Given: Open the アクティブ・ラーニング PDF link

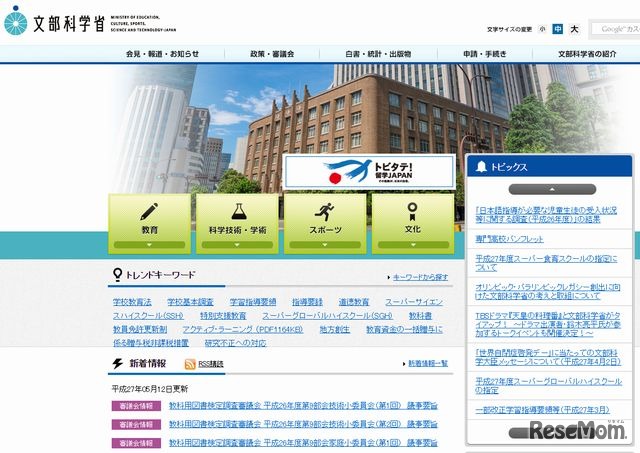Looking at the screenshot, I should (x=243, y=329).
